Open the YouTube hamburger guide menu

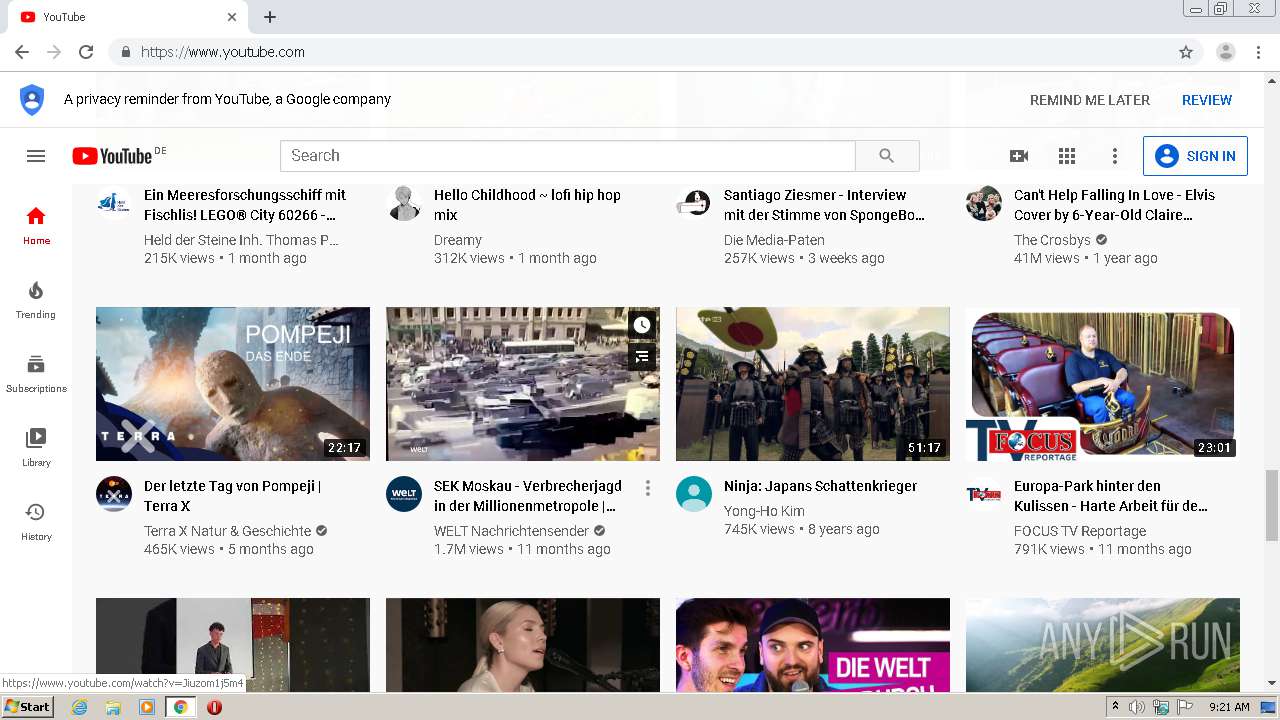(36, 156)
